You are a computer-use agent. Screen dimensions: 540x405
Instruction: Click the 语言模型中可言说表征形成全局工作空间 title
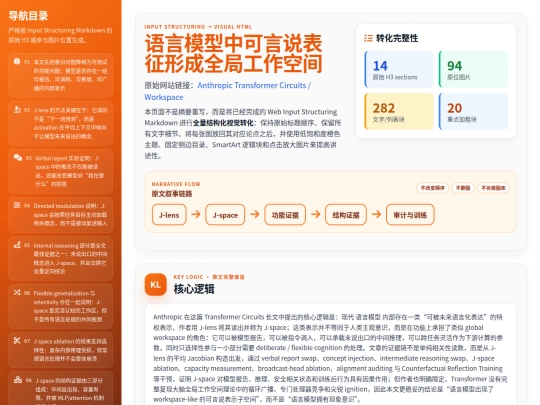click(x=233, y=53)
